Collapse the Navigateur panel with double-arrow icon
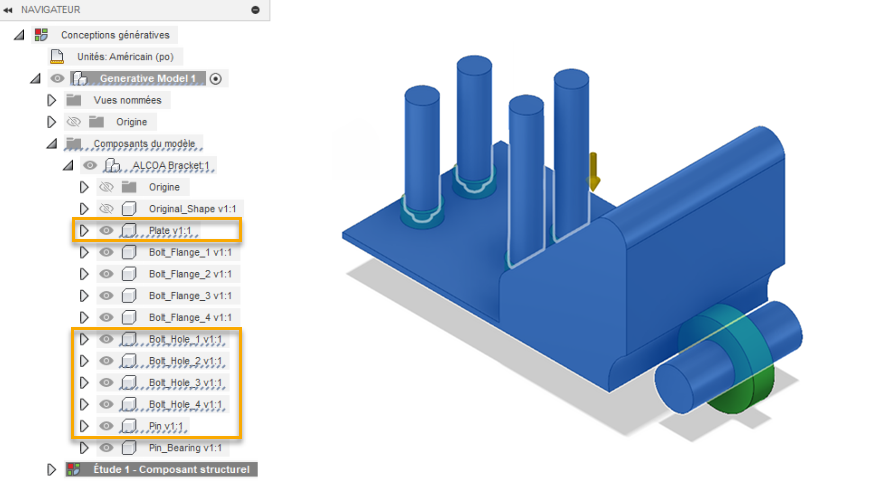This screenshot has height=482, width=892. click(x=8, y=10)
